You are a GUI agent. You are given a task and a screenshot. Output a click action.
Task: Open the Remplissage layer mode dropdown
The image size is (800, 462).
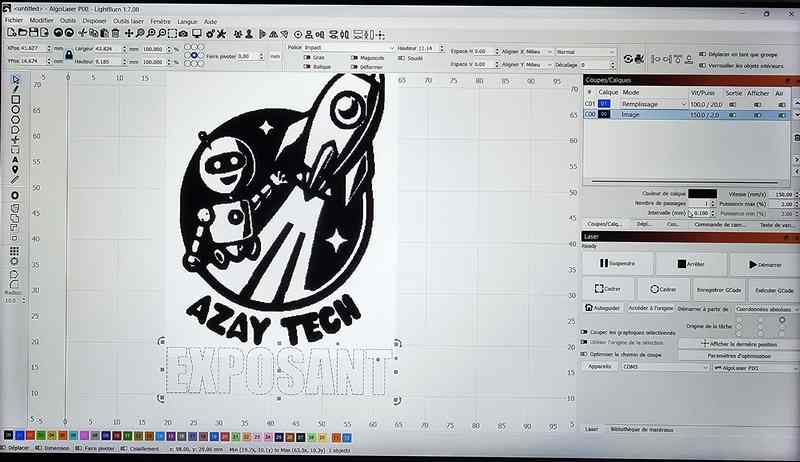[x=654, y=104]
